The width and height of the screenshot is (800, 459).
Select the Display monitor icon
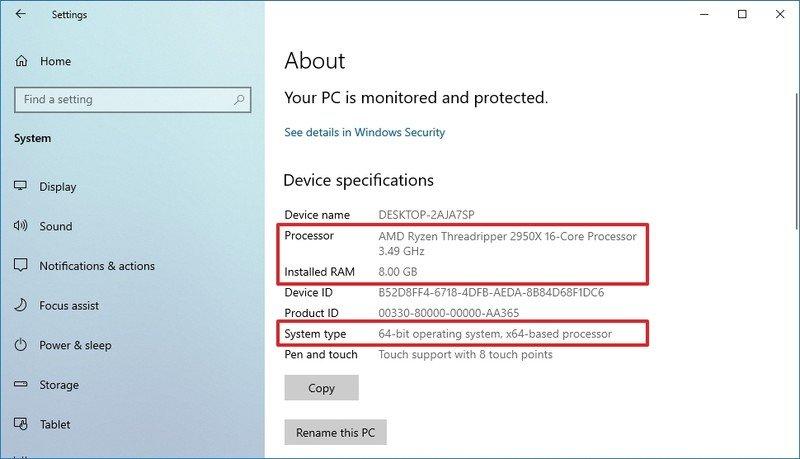click(x=20, y=186)
